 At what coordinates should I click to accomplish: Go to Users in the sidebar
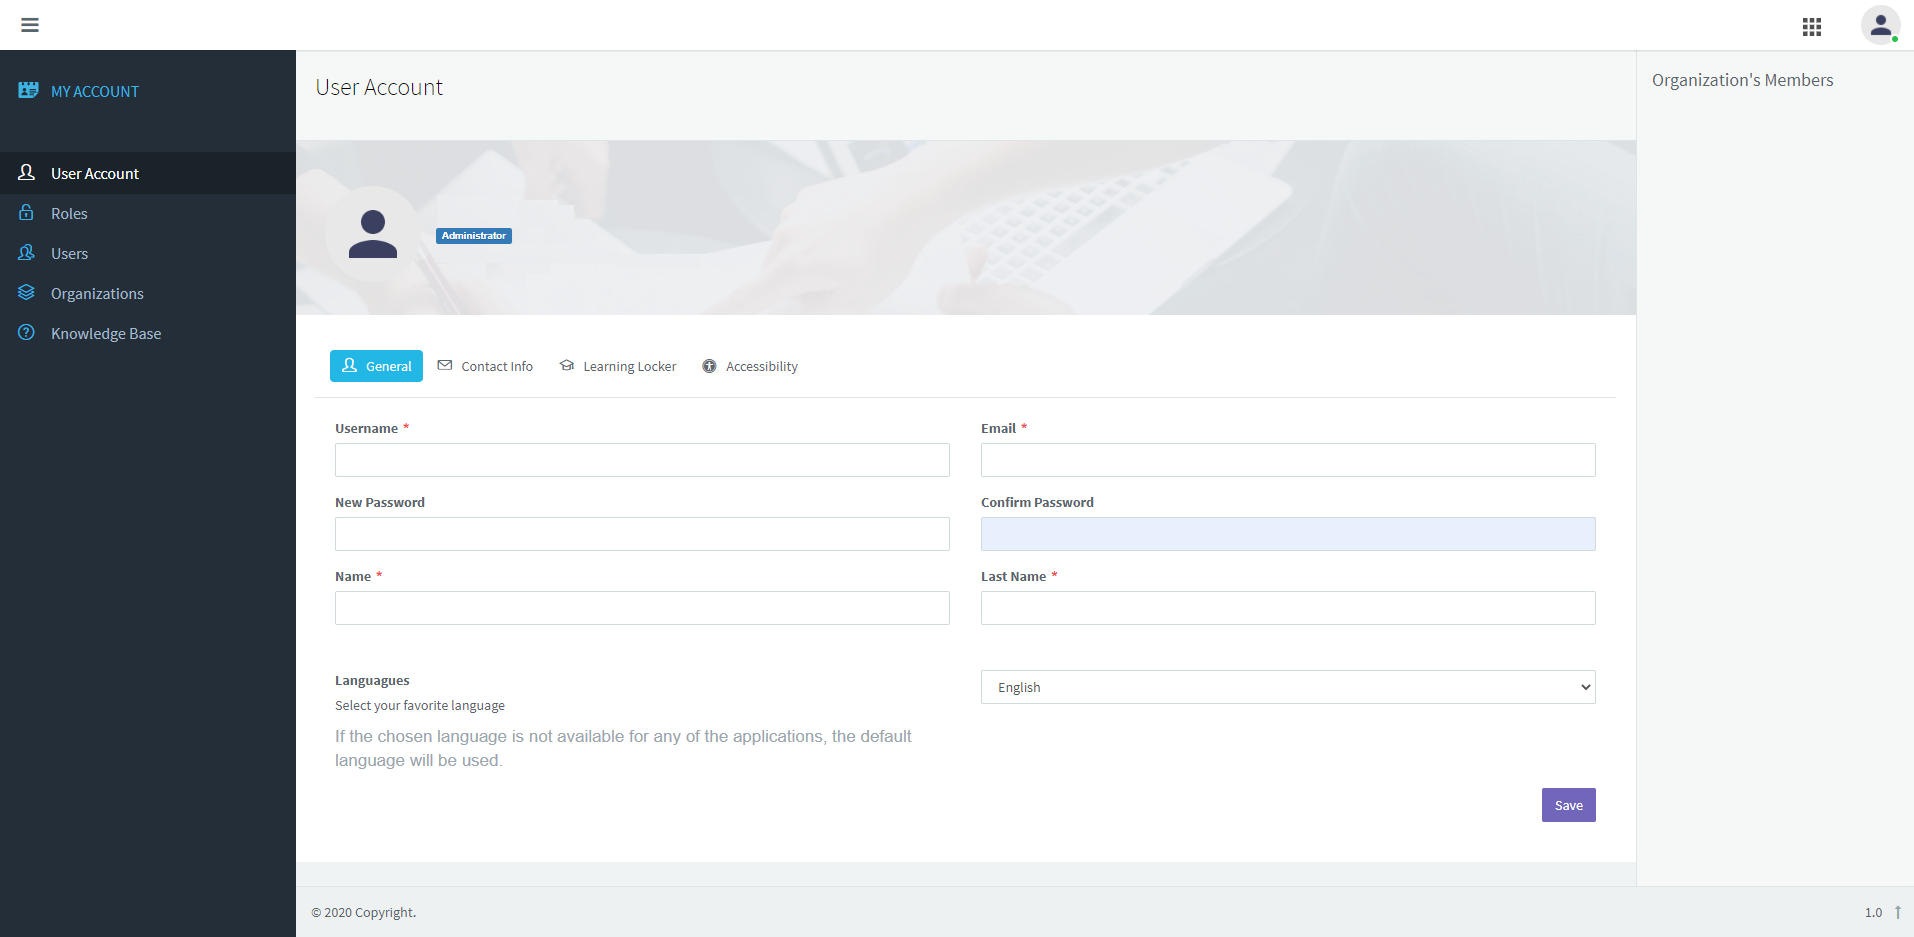click(x=148, y=253)
